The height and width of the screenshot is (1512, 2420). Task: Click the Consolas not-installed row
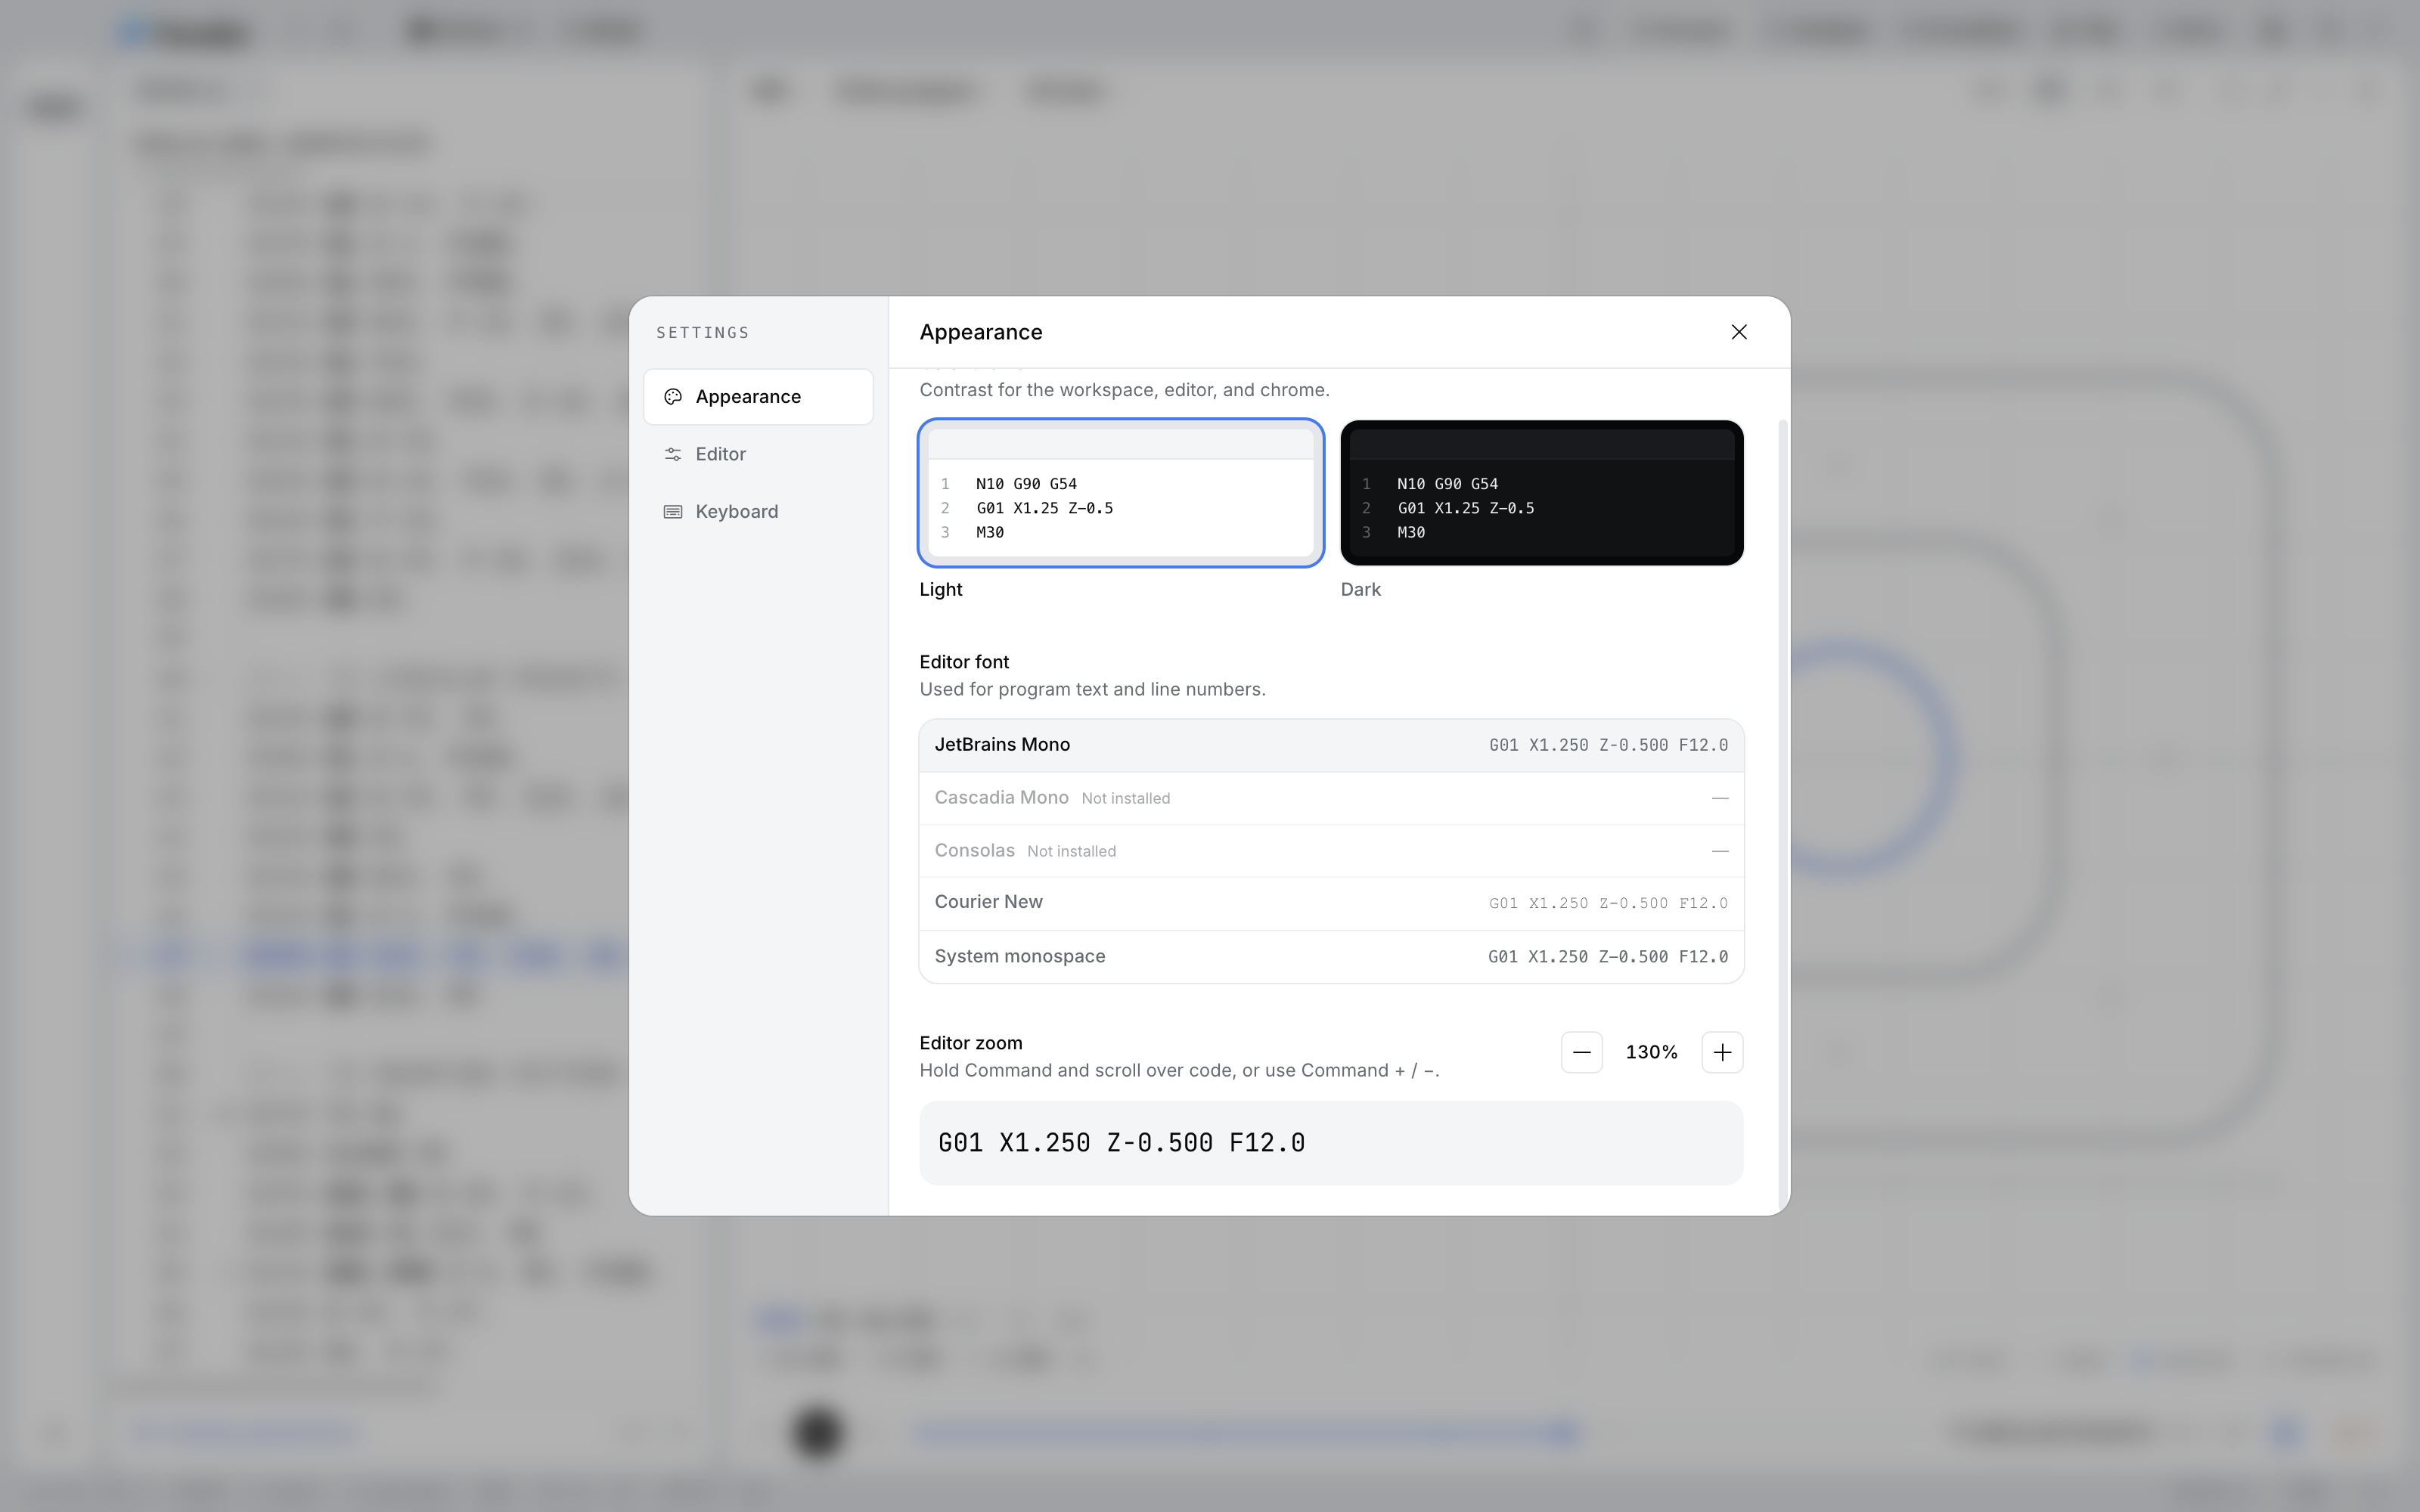[x=1331, y=851]
